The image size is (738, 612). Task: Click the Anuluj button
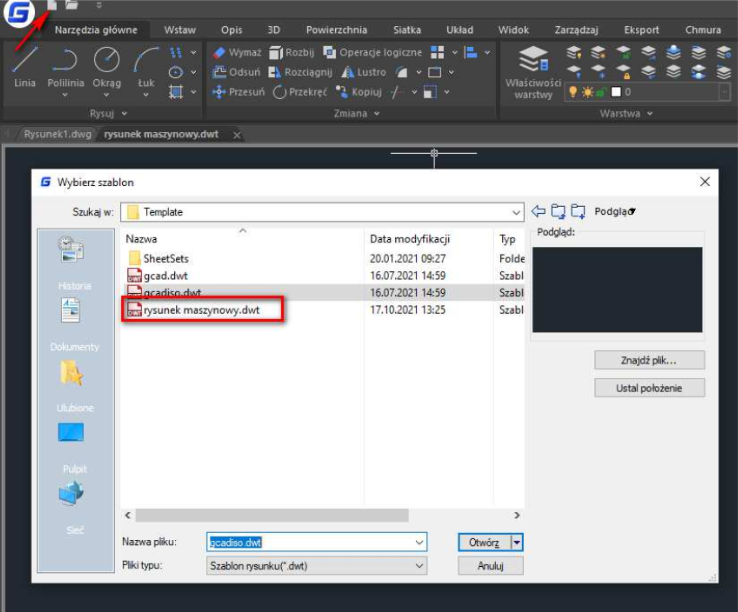[x=490, y=565]
